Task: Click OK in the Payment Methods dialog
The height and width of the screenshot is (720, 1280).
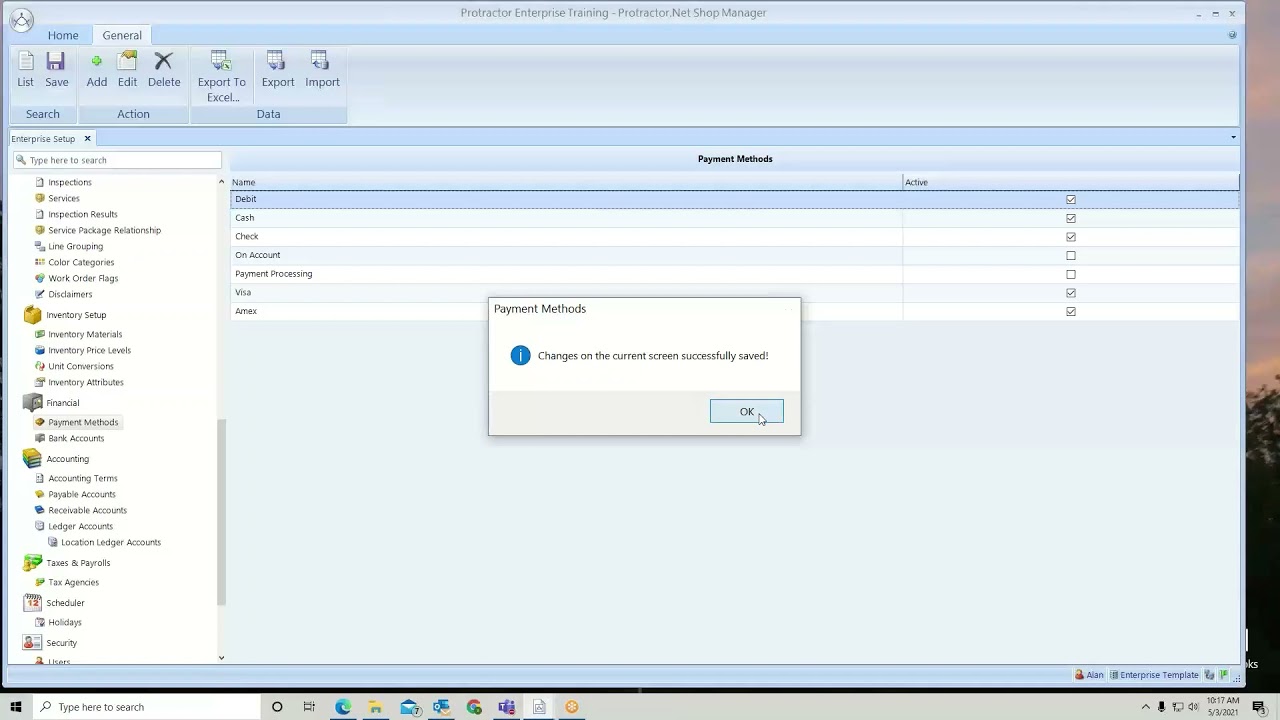Action: coord(747,412)
